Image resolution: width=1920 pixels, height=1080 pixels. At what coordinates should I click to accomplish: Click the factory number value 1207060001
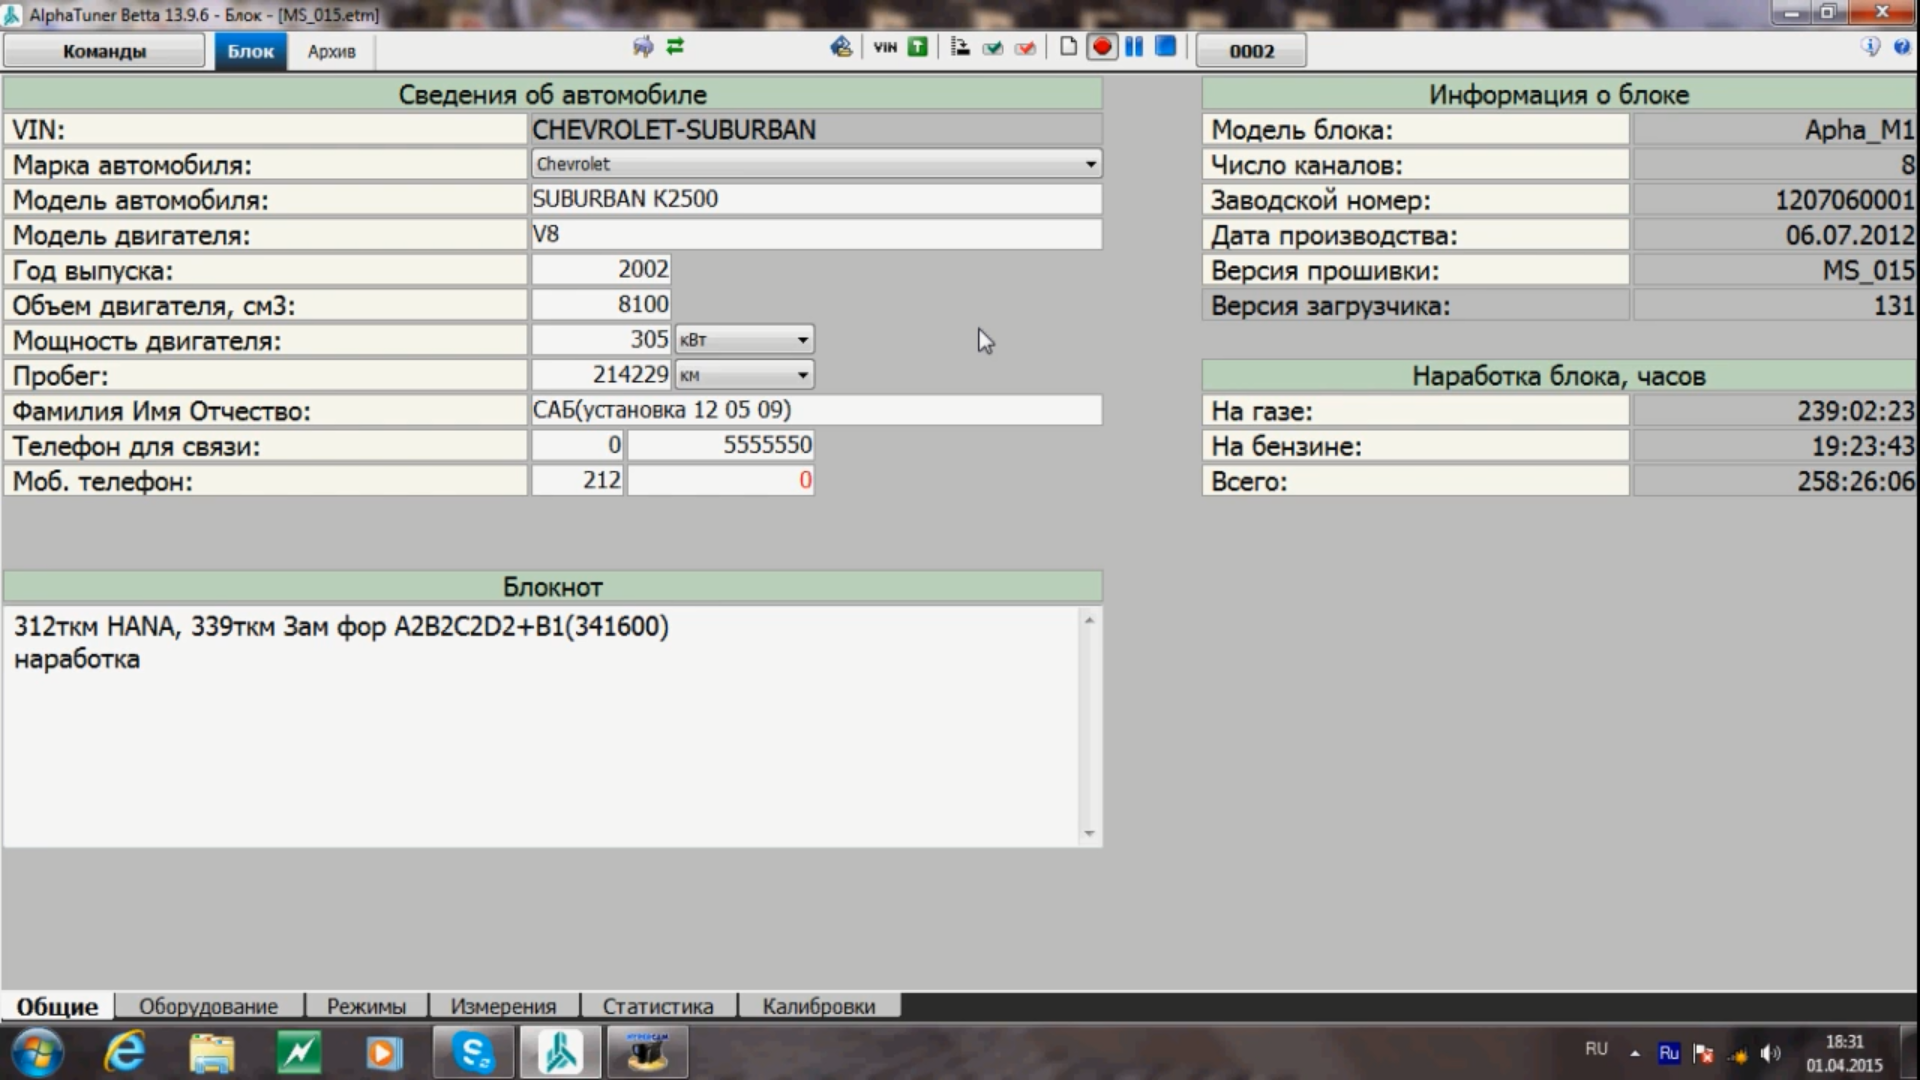(x=1775, y=200)
